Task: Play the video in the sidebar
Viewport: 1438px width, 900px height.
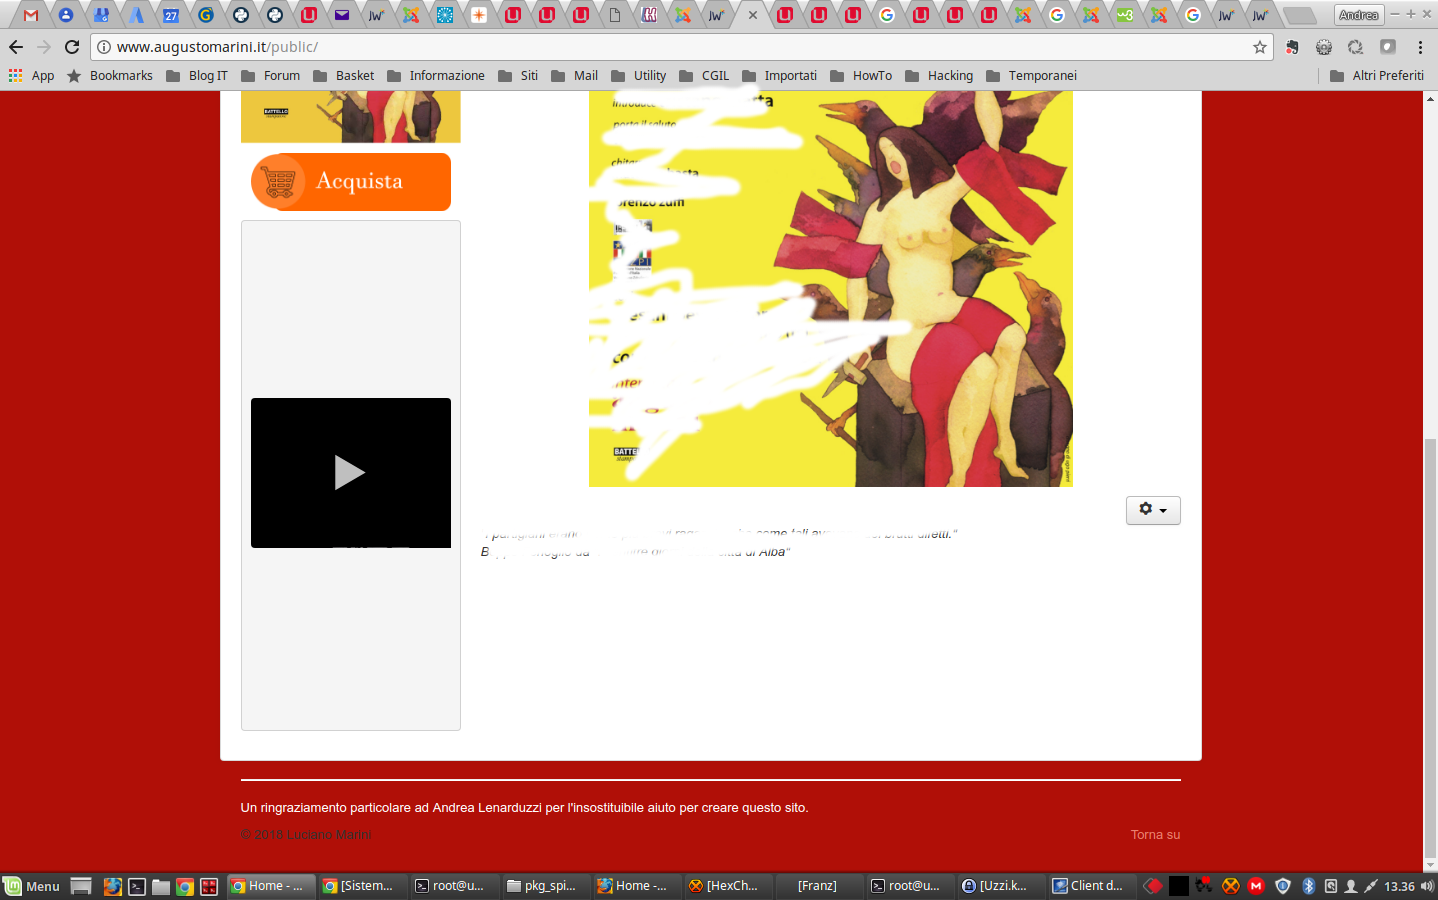Action: pos(351,473)
